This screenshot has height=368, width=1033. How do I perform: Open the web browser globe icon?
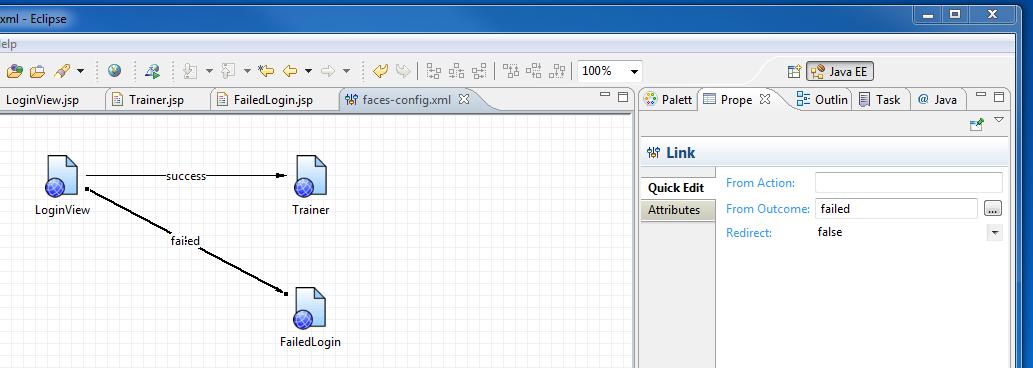(115, 71)
